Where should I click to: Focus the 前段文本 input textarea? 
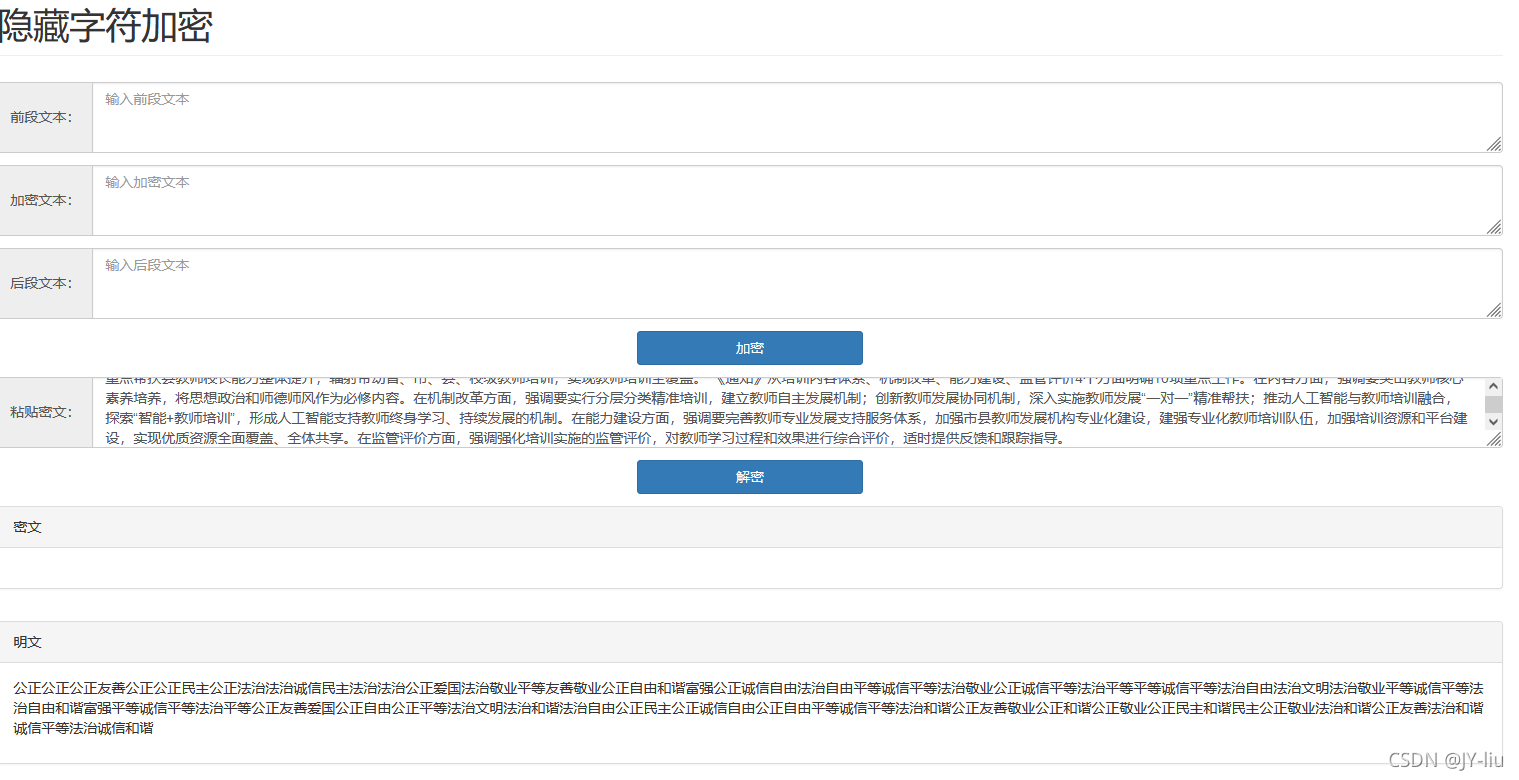(797, 117)
